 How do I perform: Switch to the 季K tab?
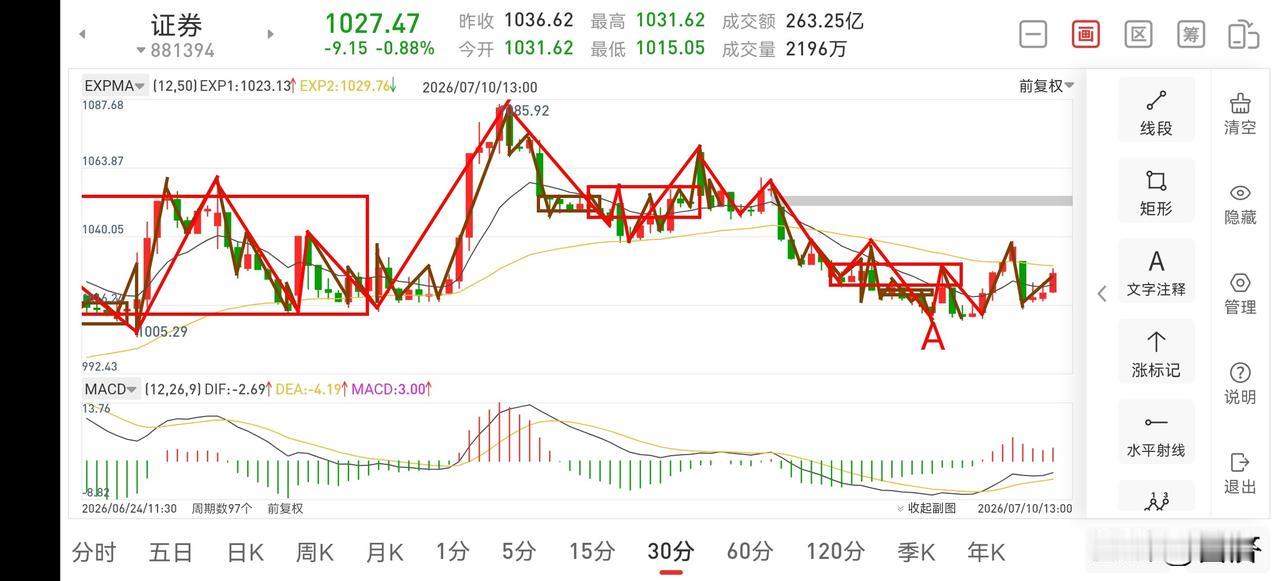[915, 551]
